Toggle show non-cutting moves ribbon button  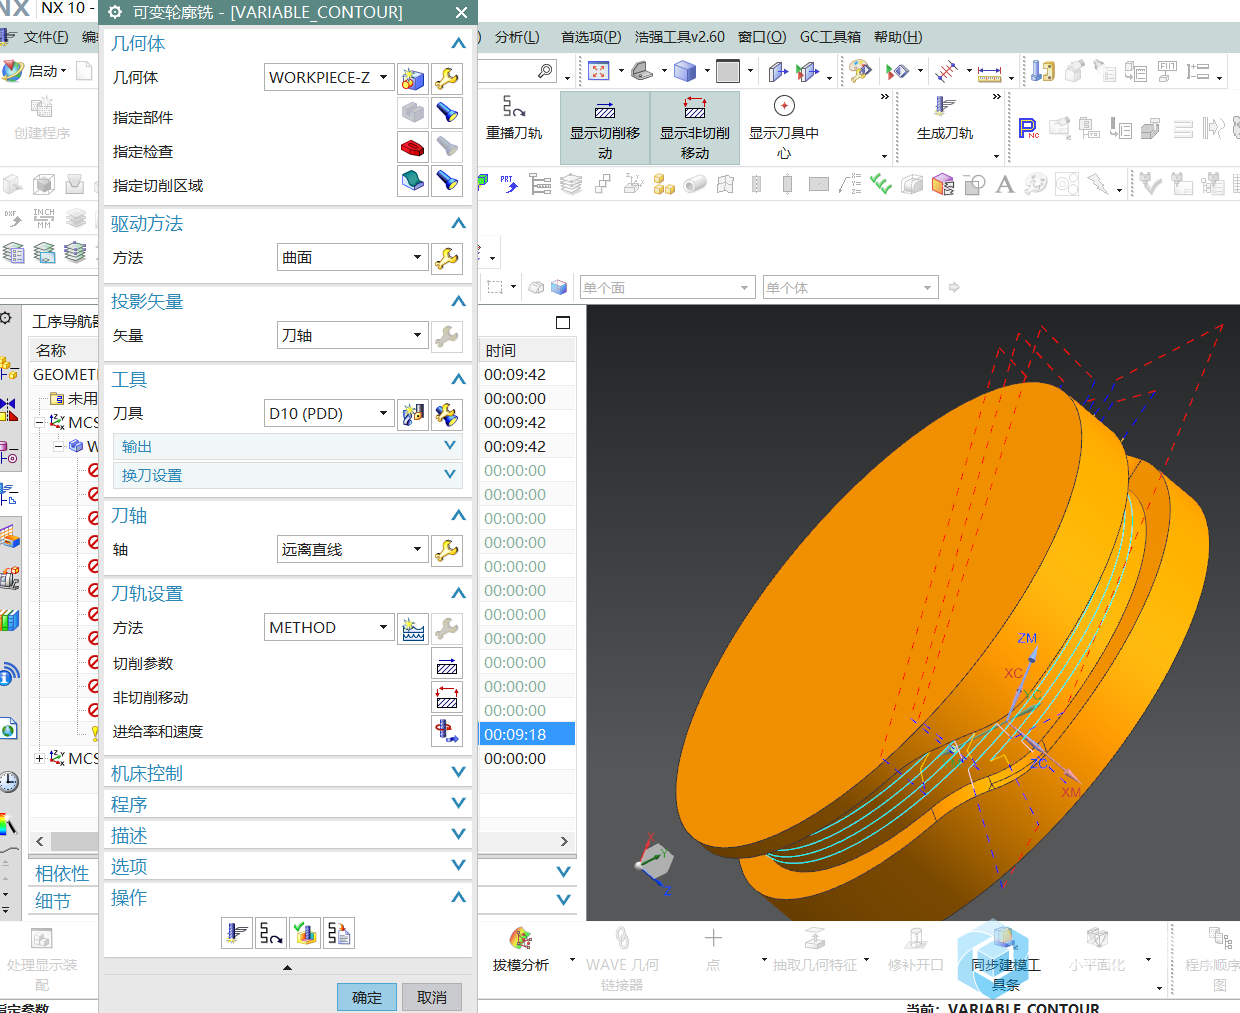coord(695,128)
